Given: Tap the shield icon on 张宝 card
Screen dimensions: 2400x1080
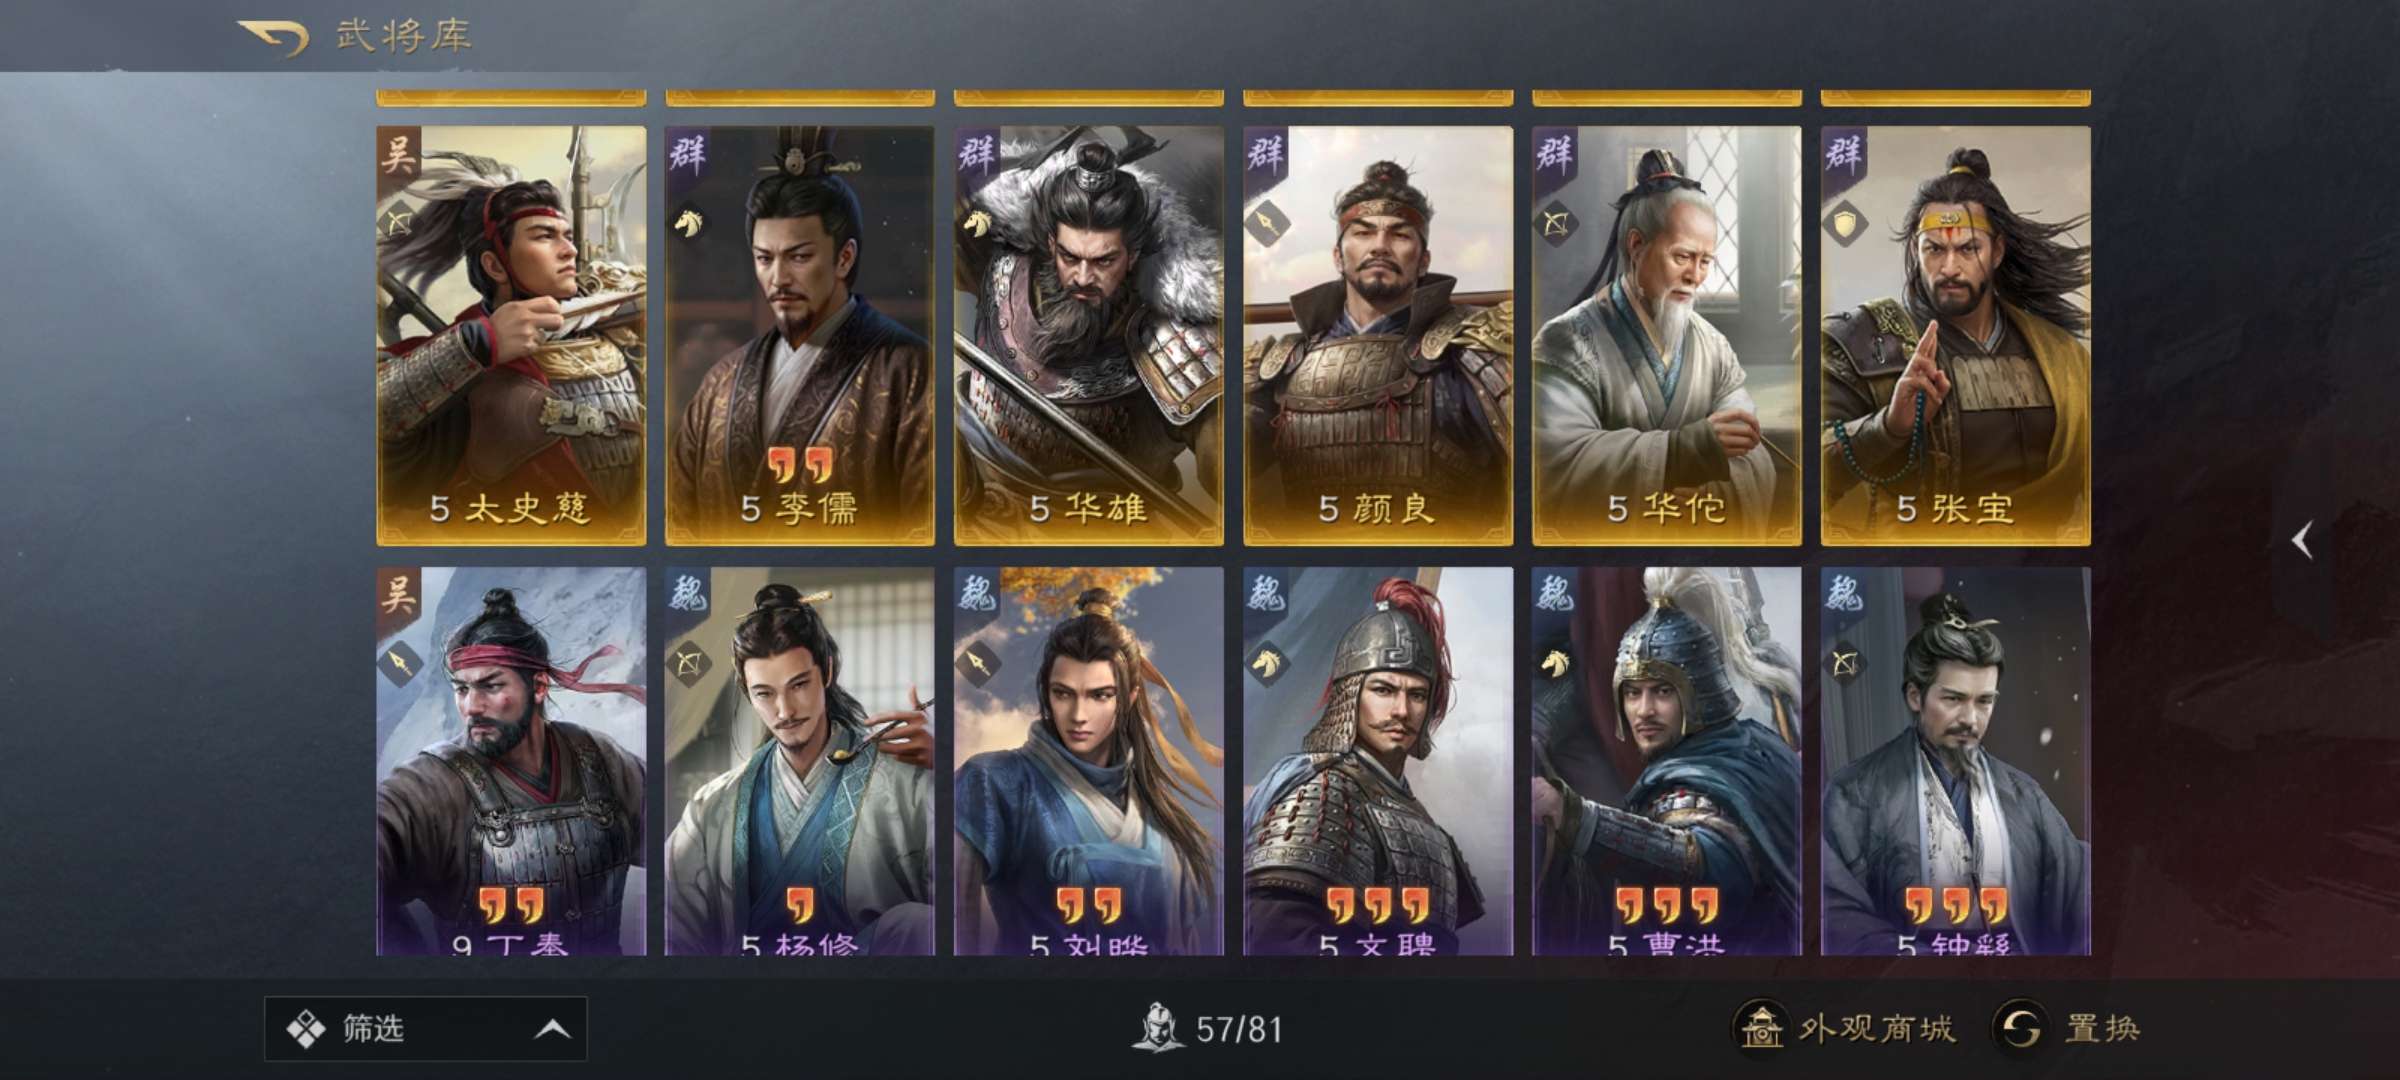Looking at the screenshot, I should point(1845,224).
